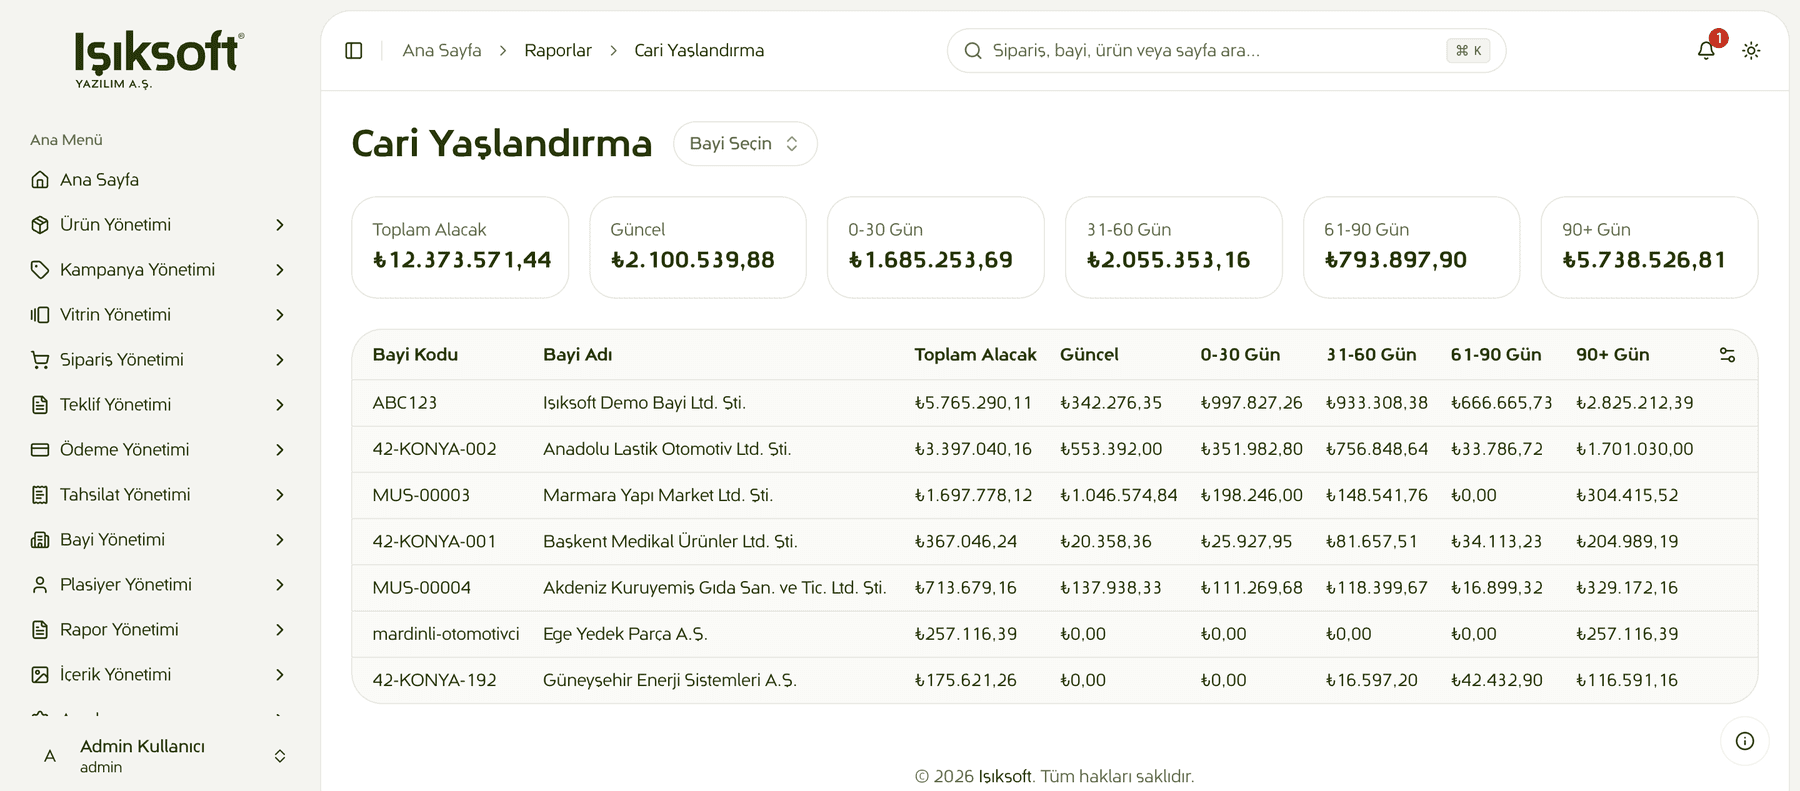Screen dimensions: 1800x791
Task: Select bayi code ABC123 cell
Action: click(405, 403)
